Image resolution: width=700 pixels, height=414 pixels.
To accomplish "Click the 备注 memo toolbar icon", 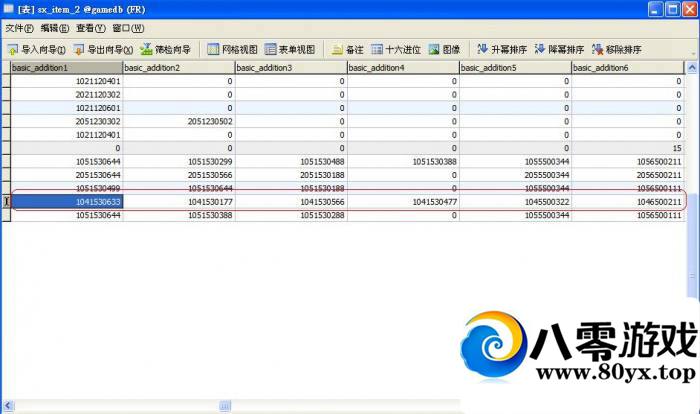I will click(x=349, y=49).
